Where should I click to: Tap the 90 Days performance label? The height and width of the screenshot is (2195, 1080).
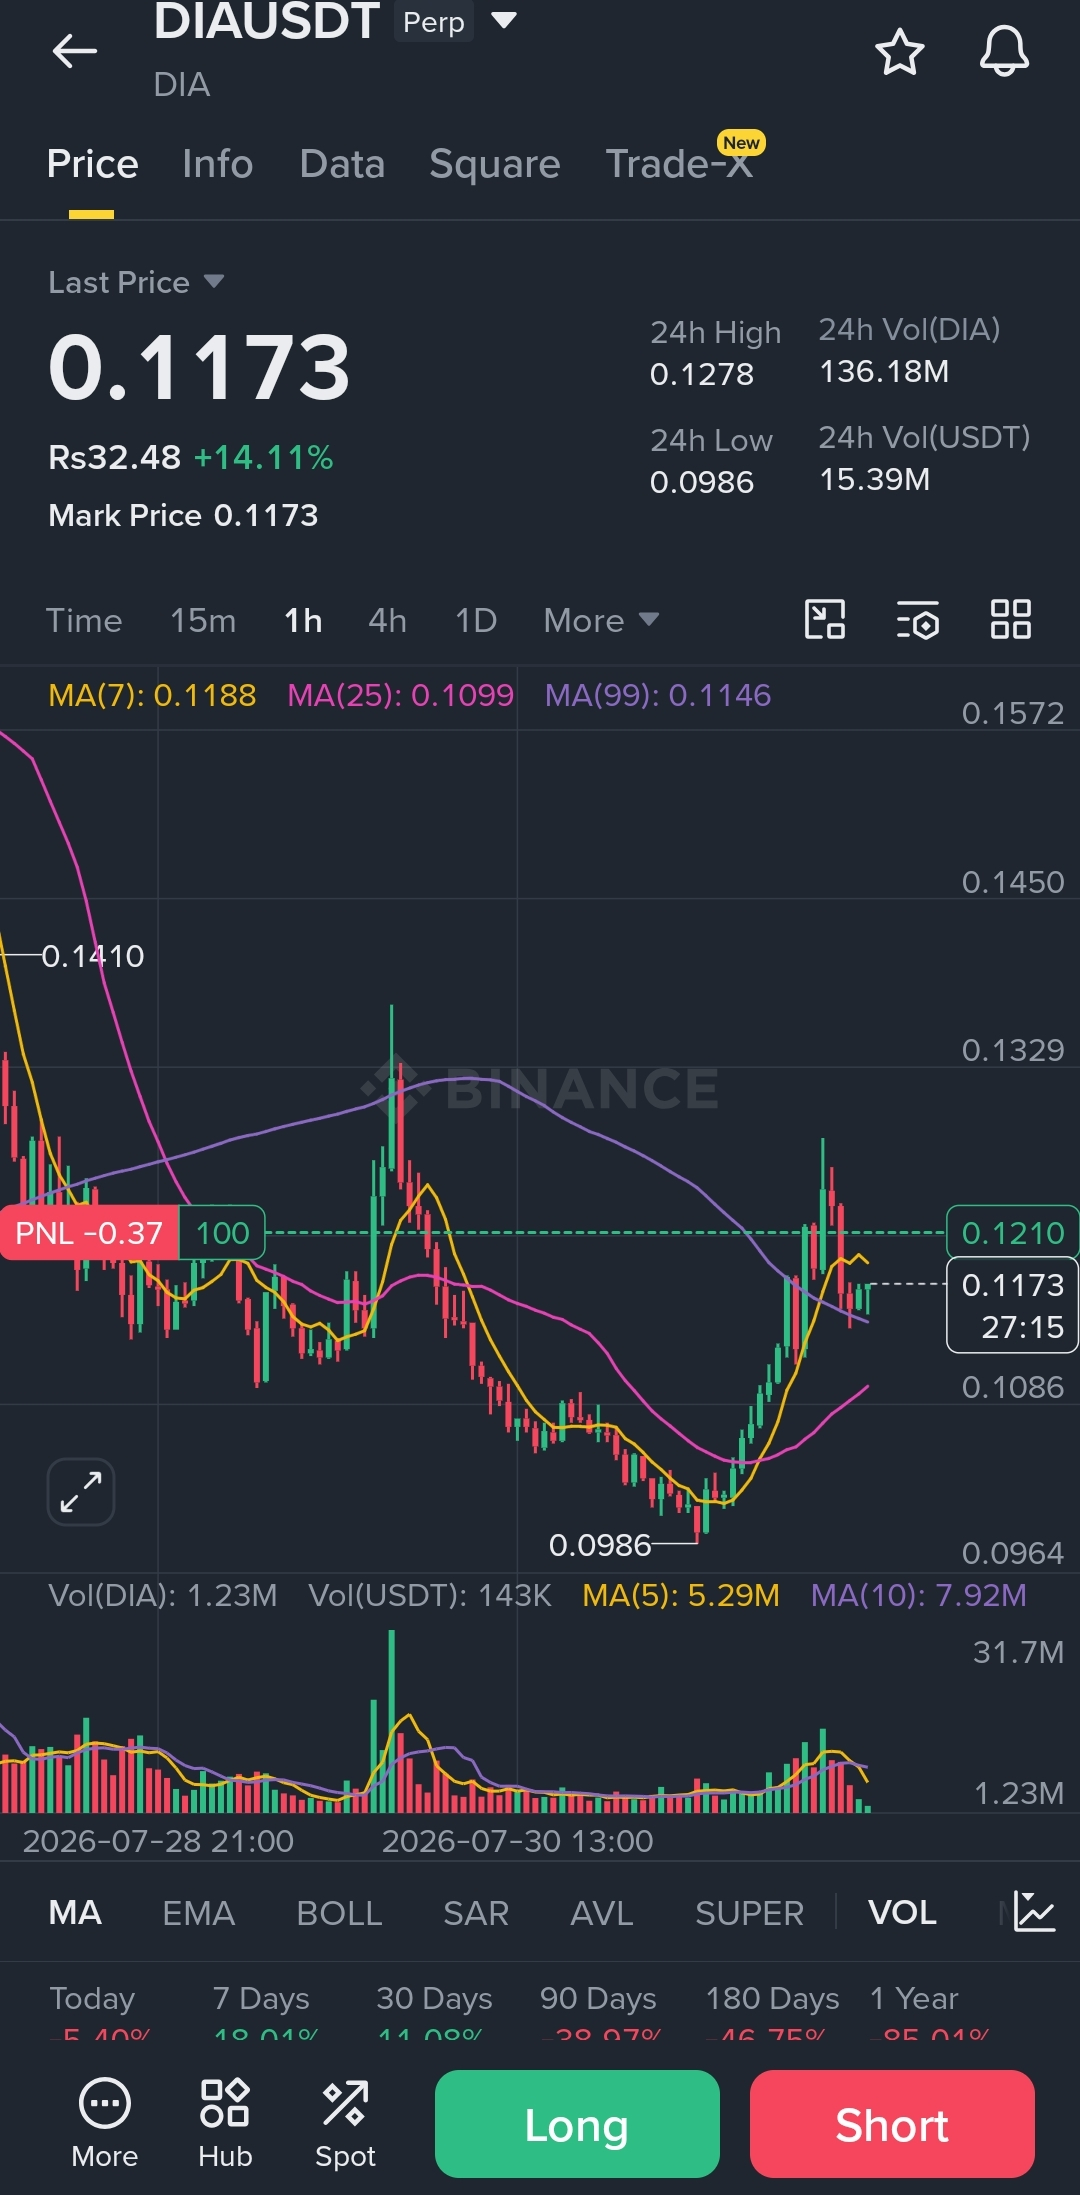coord(598,1999)
